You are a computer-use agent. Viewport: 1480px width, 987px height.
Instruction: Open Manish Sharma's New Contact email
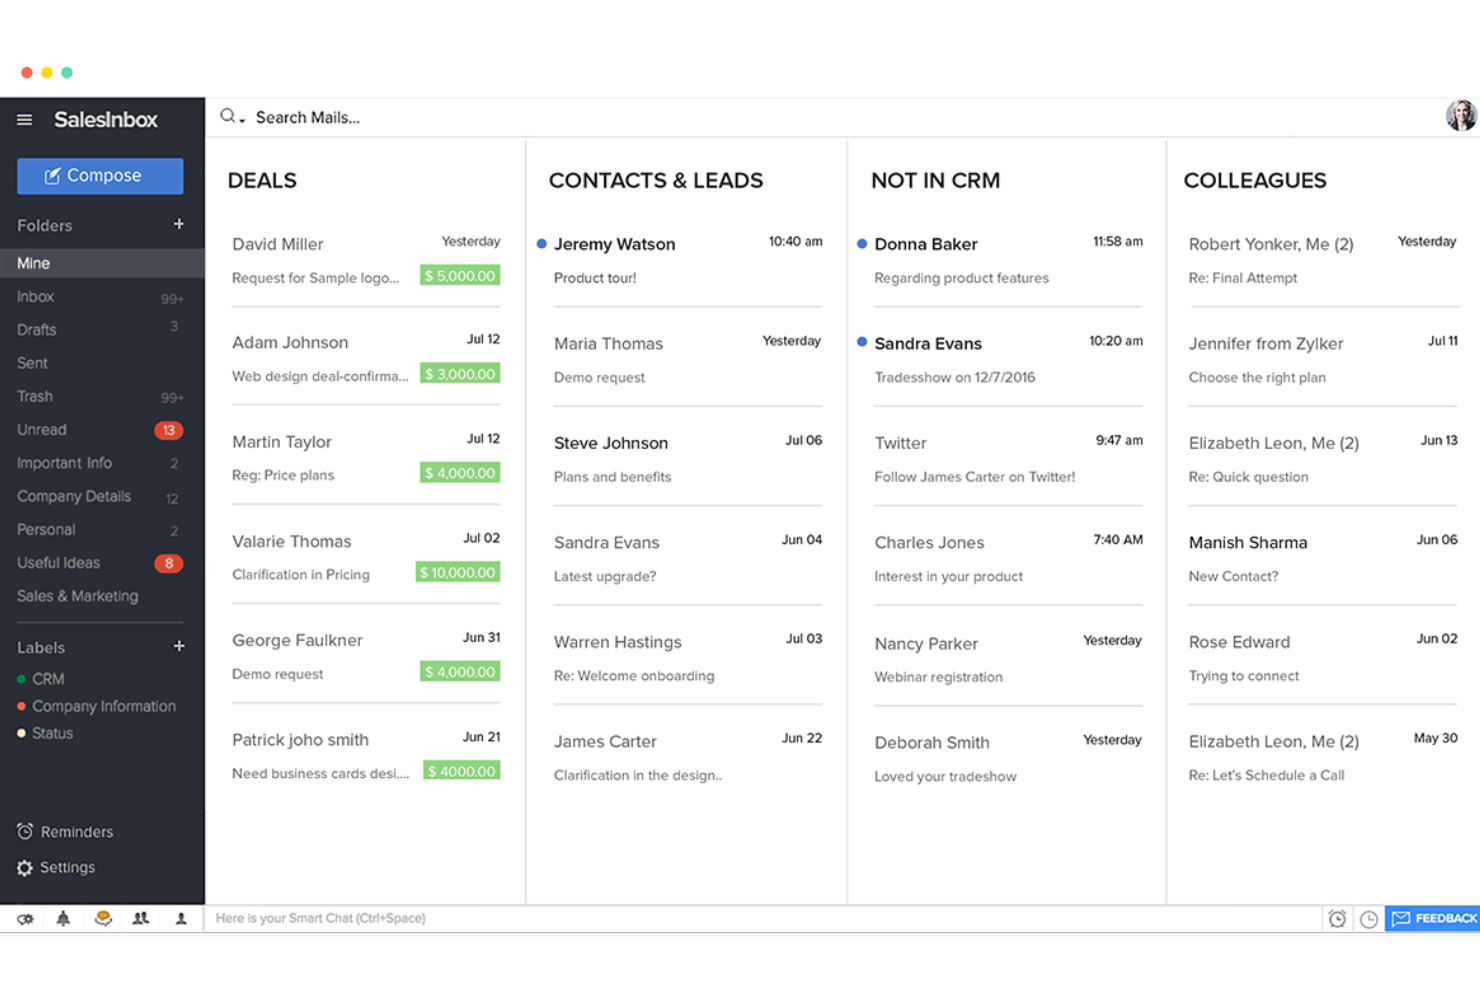coord(1323,558)
